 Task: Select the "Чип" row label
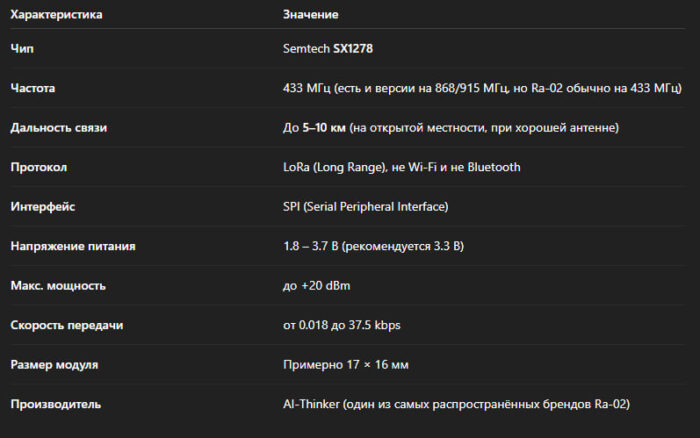pyautogui.click(x=22, y=48)
